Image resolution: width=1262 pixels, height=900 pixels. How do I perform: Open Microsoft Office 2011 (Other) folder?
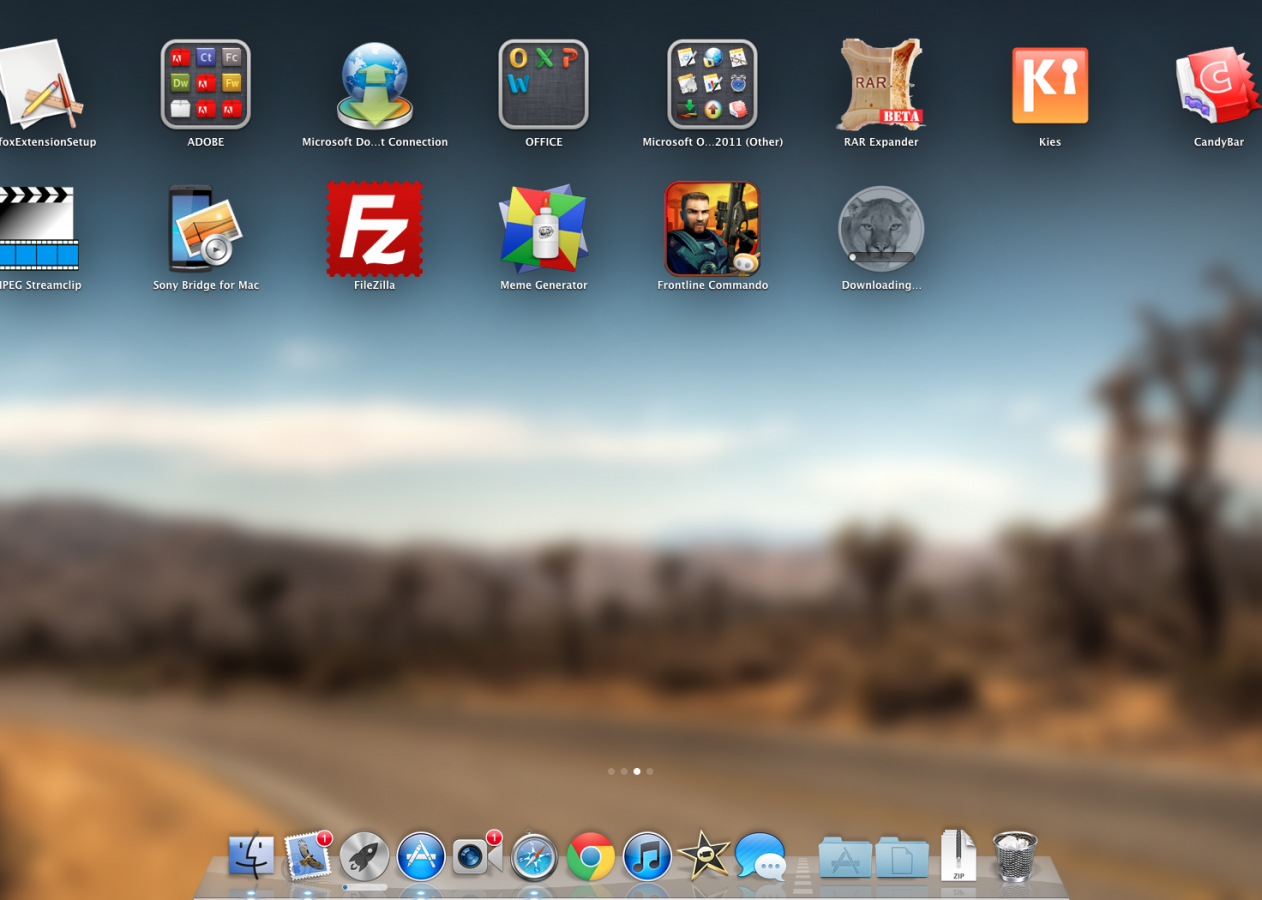point(712,86)
